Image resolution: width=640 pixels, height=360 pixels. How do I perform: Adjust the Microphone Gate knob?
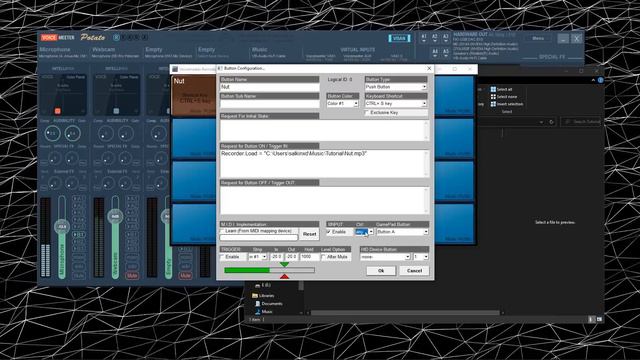pyautogui.click(x=72, y=133)
